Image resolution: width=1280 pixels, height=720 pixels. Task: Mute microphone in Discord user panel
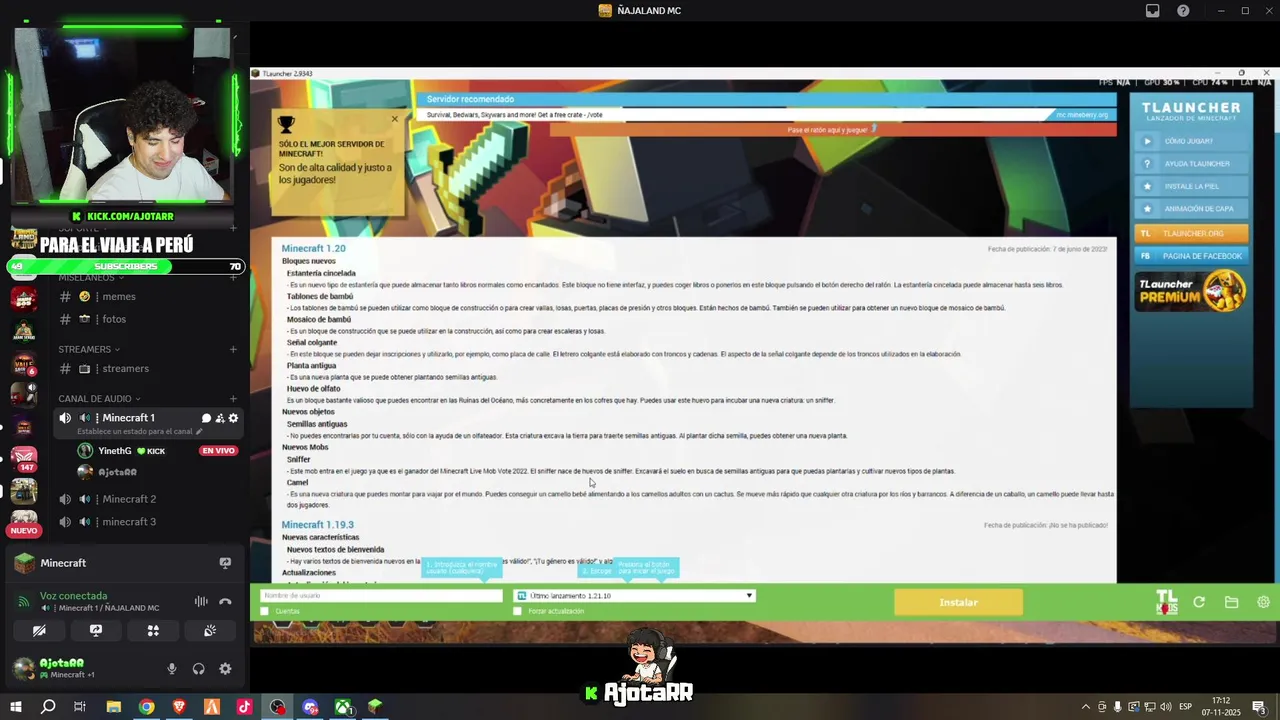click(x=172, y=669)
